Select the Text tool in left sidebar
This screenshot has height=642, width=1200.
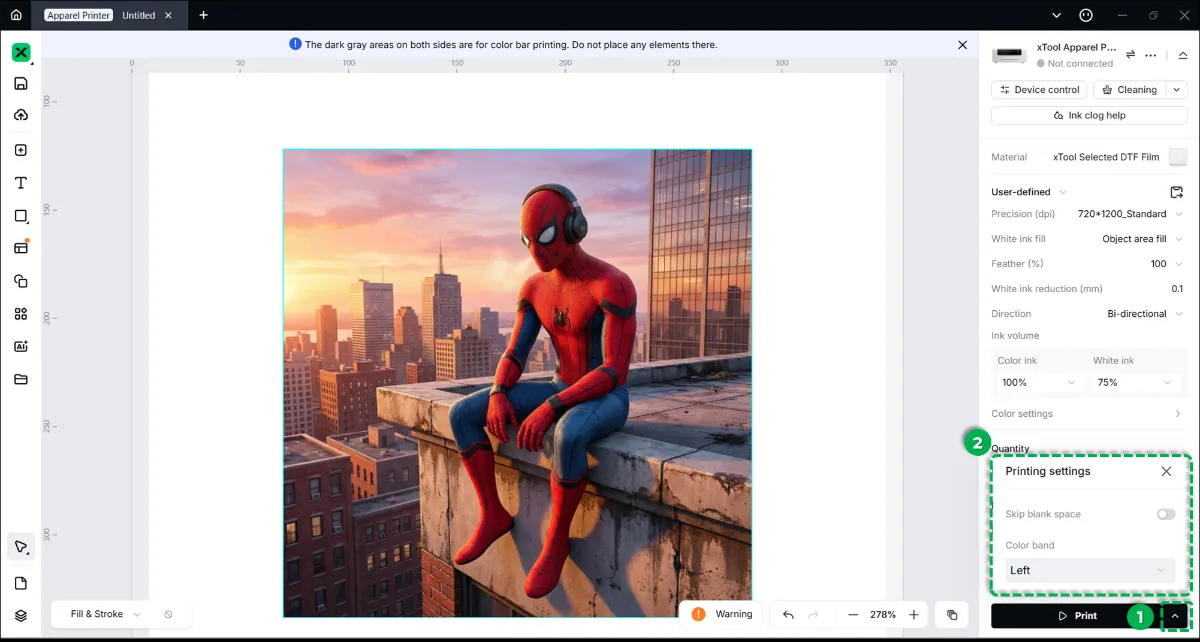coord(20,183)
